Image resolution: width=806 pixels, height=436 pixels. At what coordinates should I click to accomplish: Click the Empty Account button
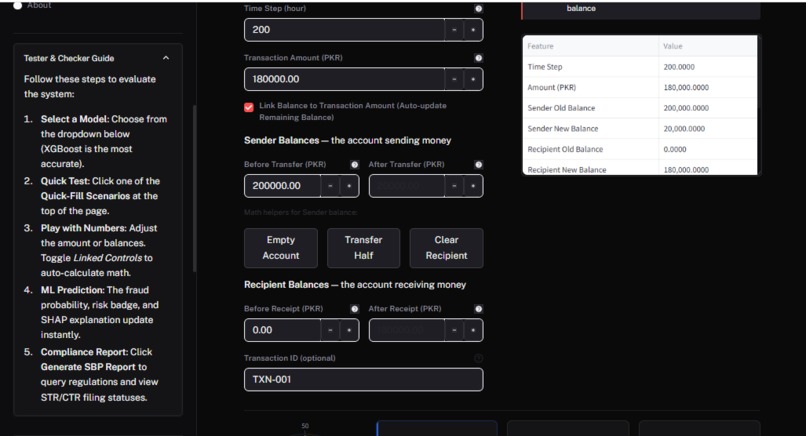point(281,248)
